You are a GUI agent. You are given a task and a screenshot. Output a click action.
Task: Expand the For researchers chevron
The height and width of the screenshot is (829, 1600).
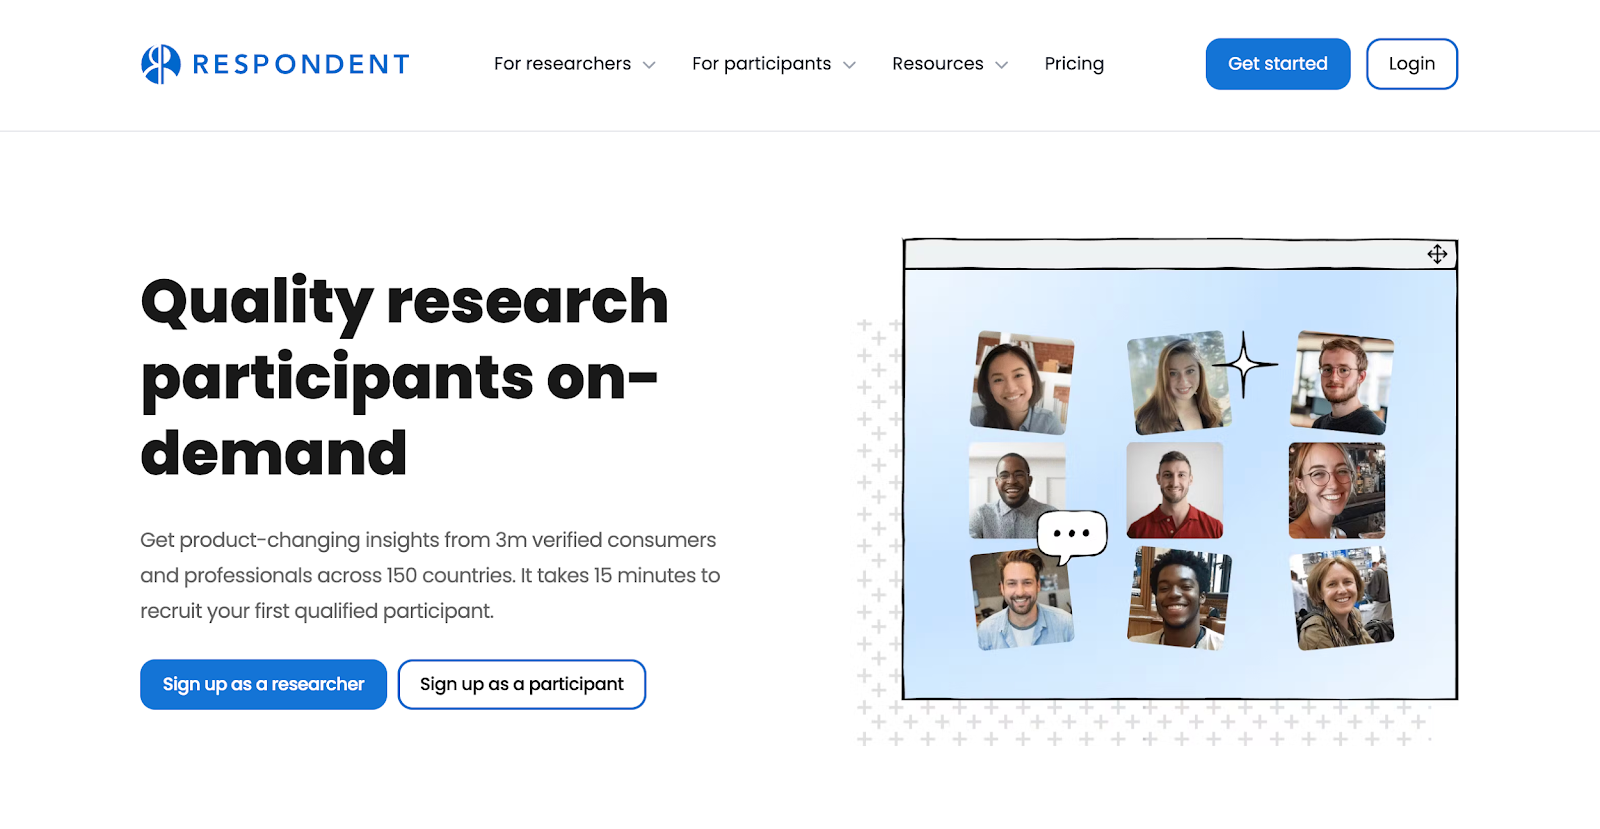[649, 65]
